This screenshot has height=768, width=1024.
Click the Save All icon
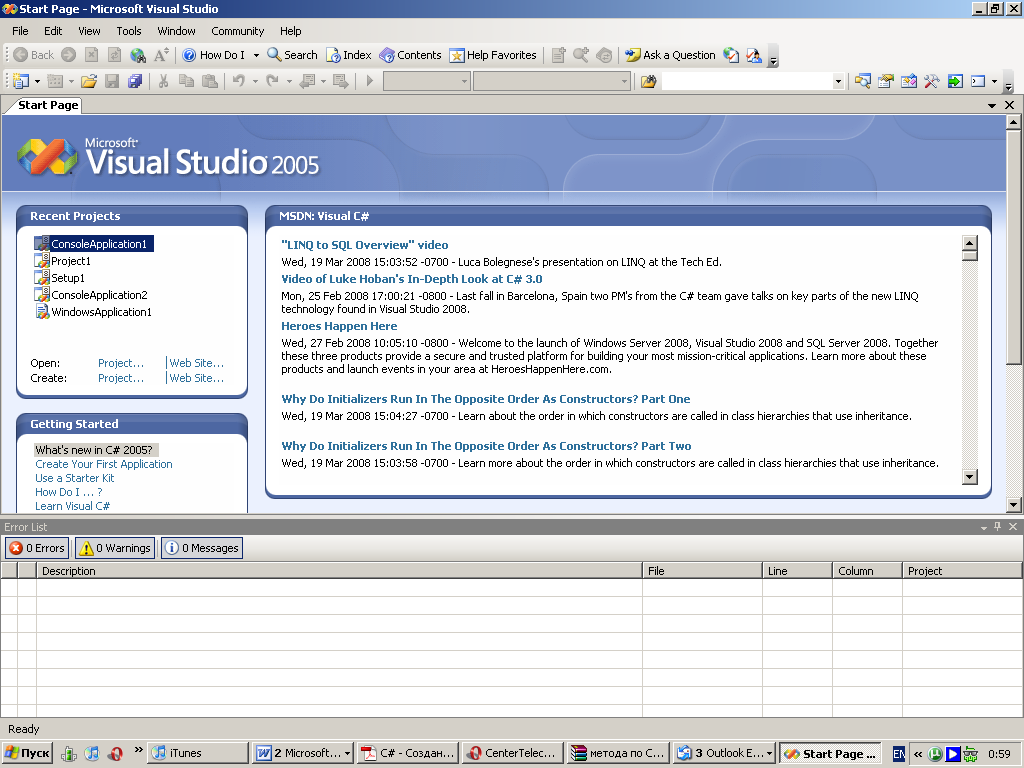coord(135,81)
